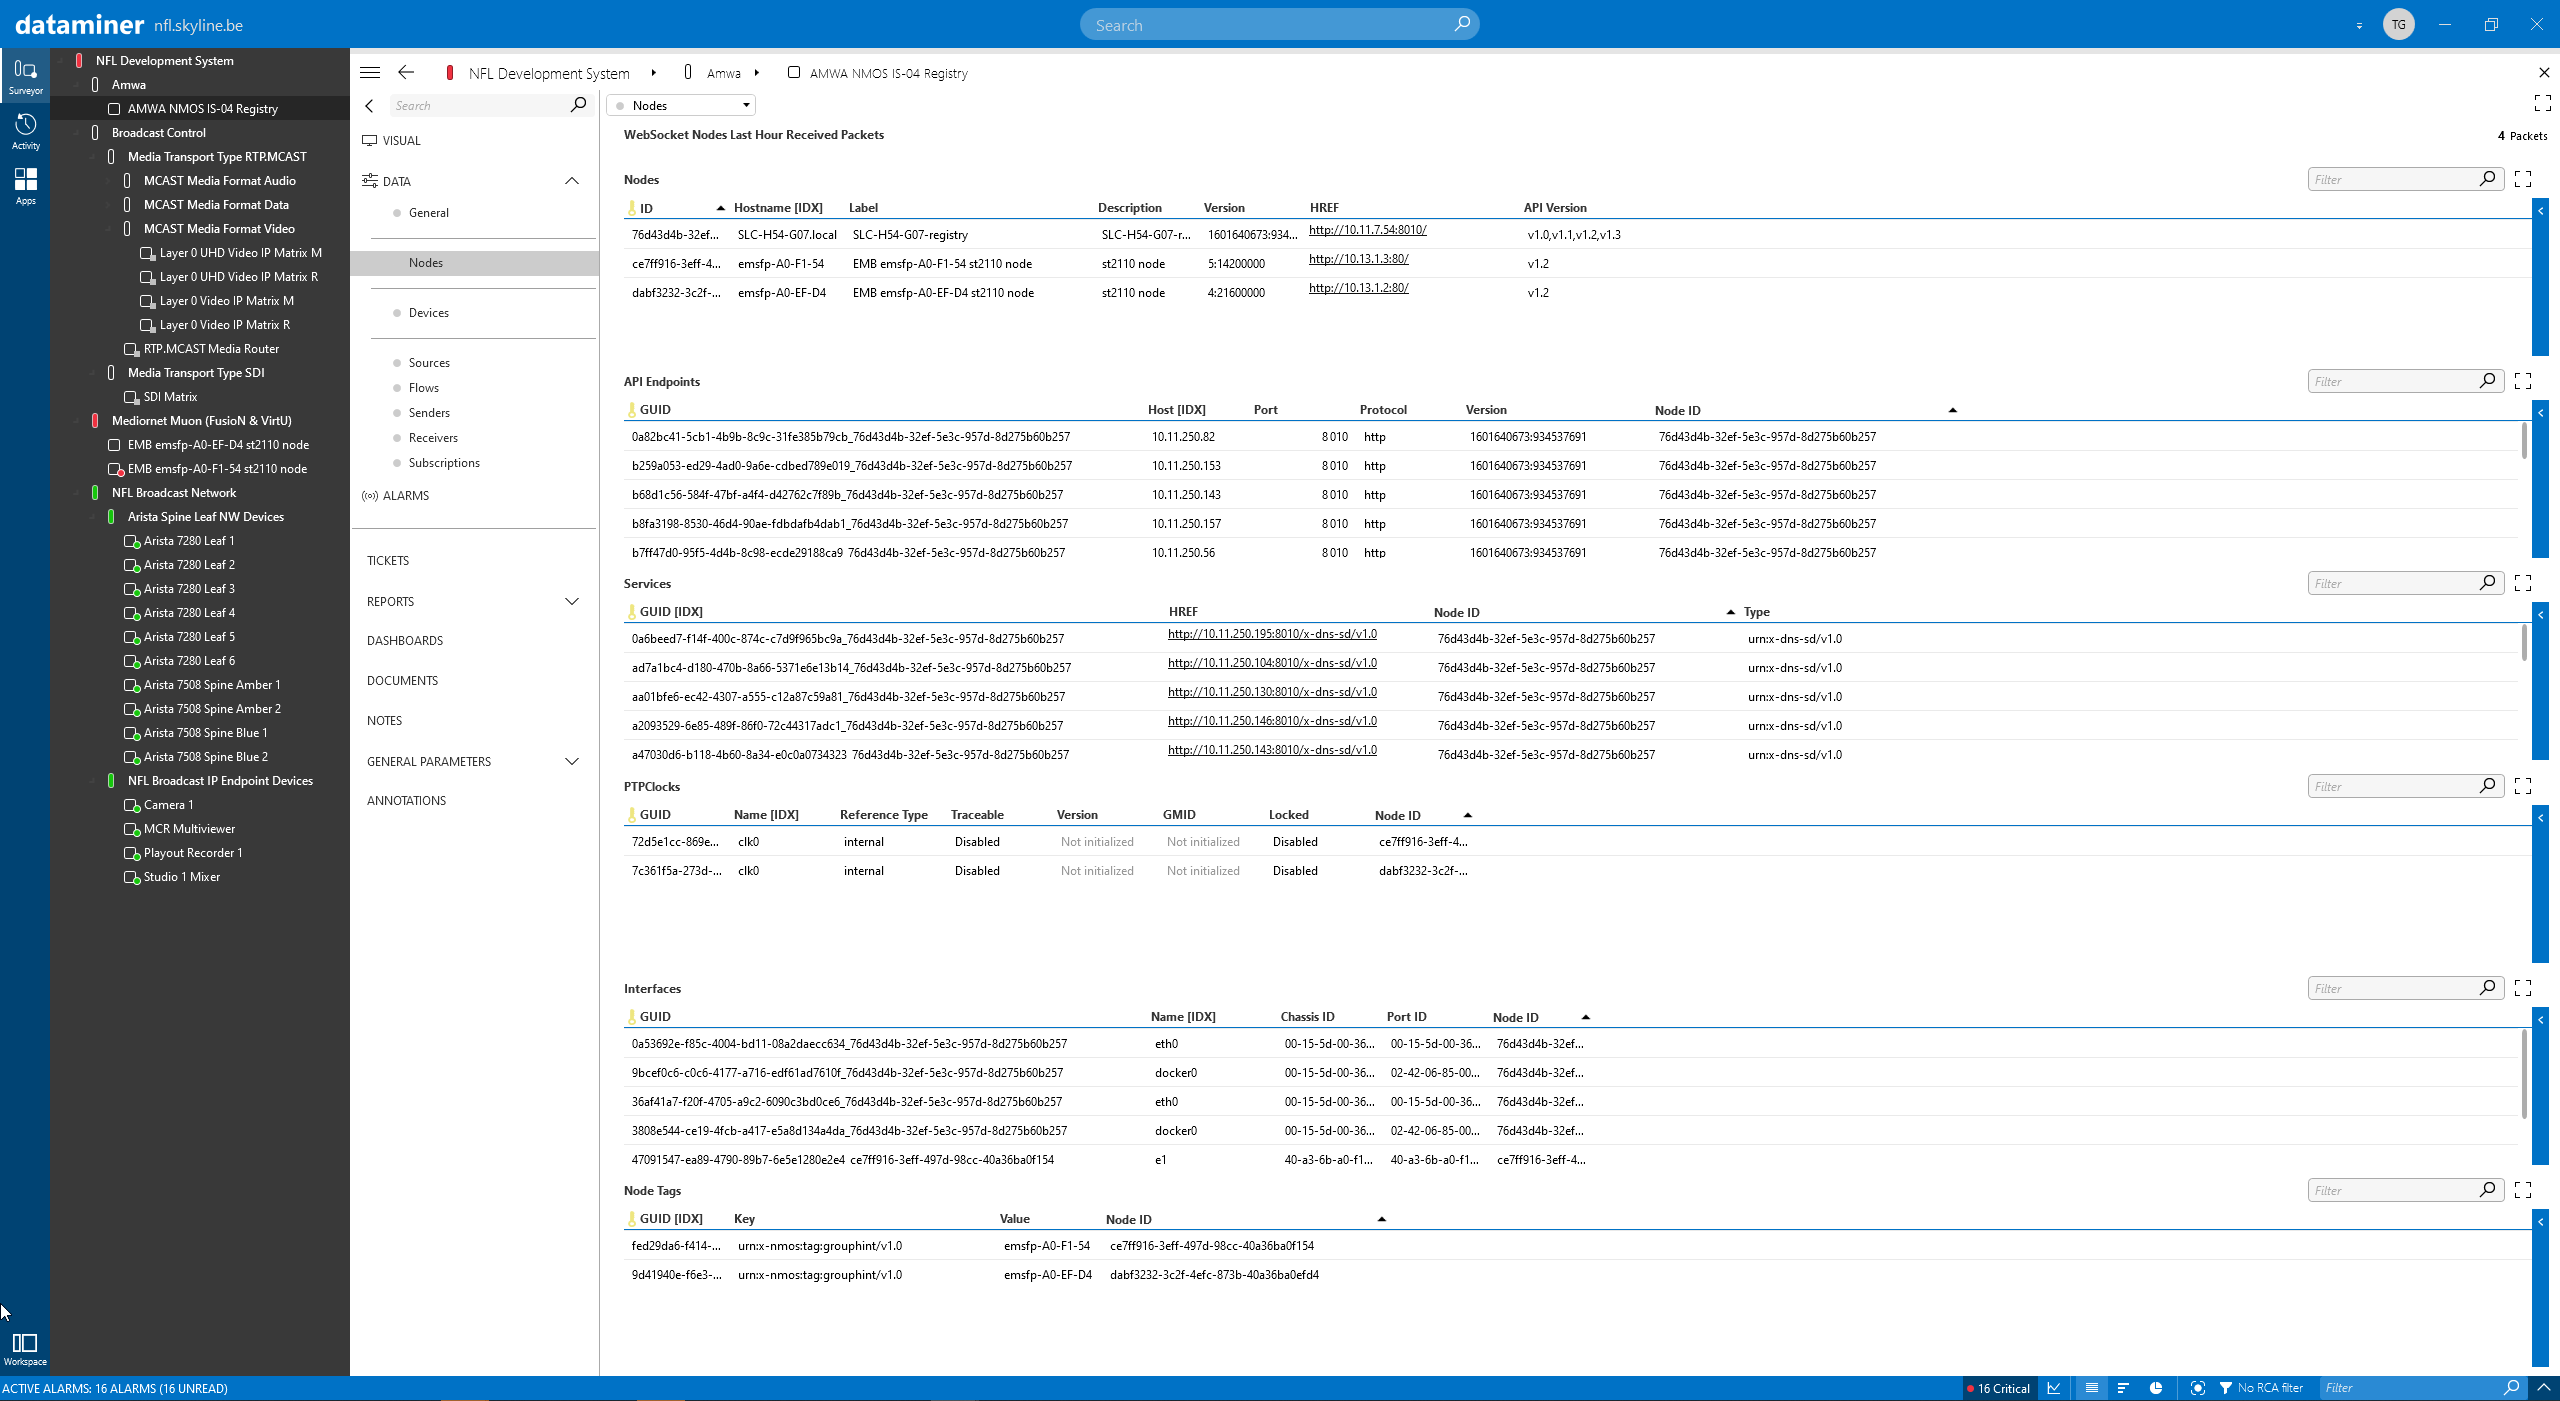Open the header dropdown arrow beside the user avatar
The height and width of the screenshot is (1401, 2560).
(2359, 25)
